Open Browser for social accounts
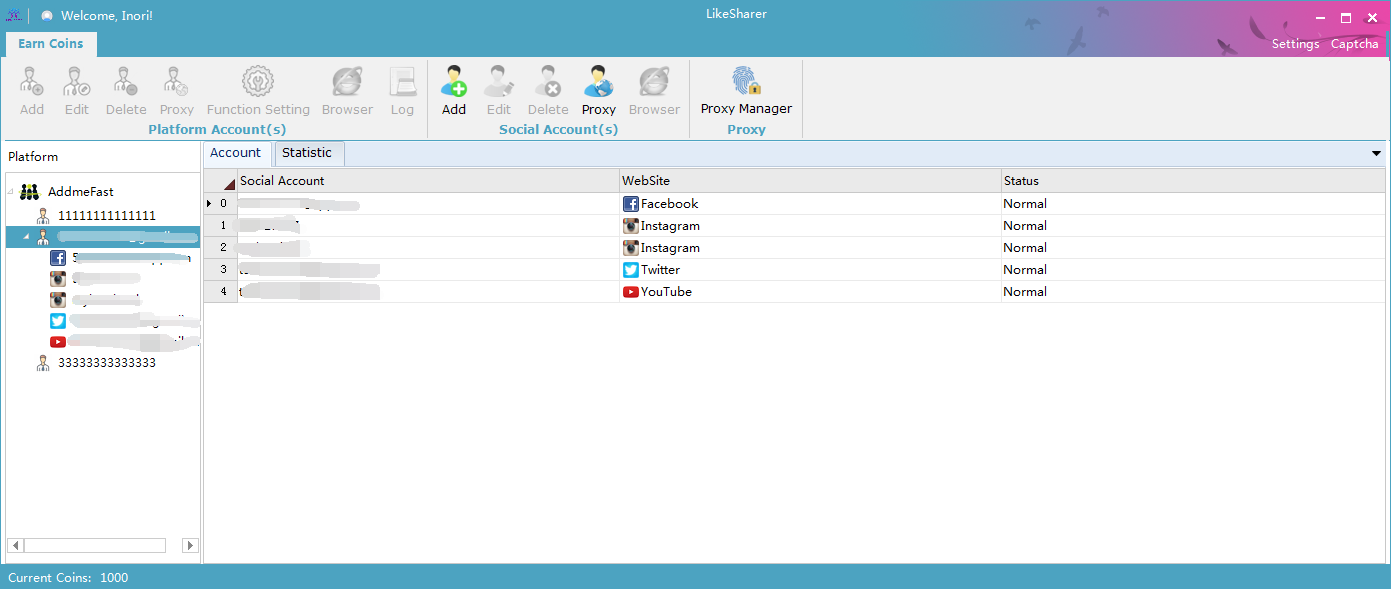 (x=654, y=91)
